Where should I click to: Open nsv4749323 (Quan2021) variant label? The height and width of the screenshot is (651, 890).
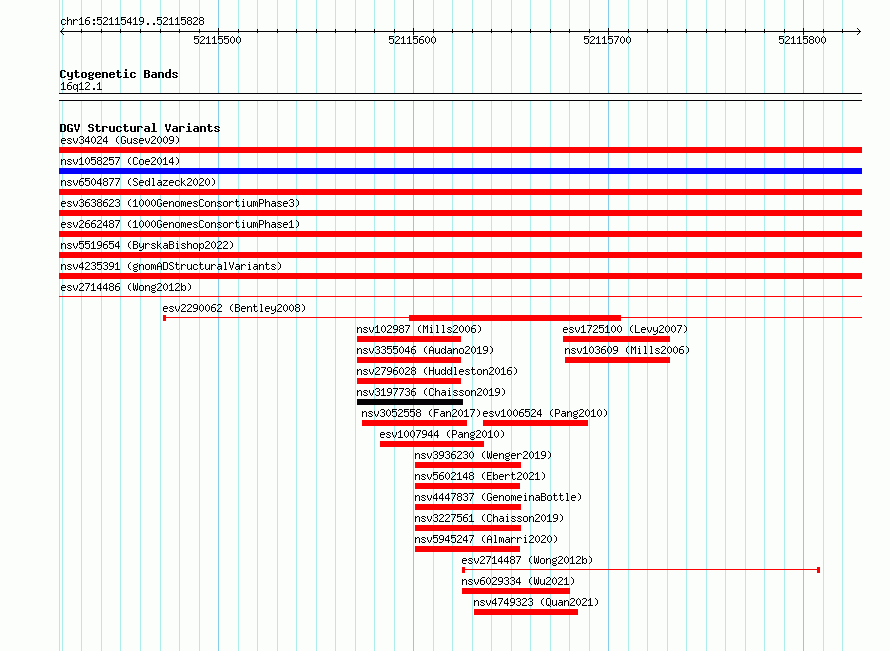536,602
